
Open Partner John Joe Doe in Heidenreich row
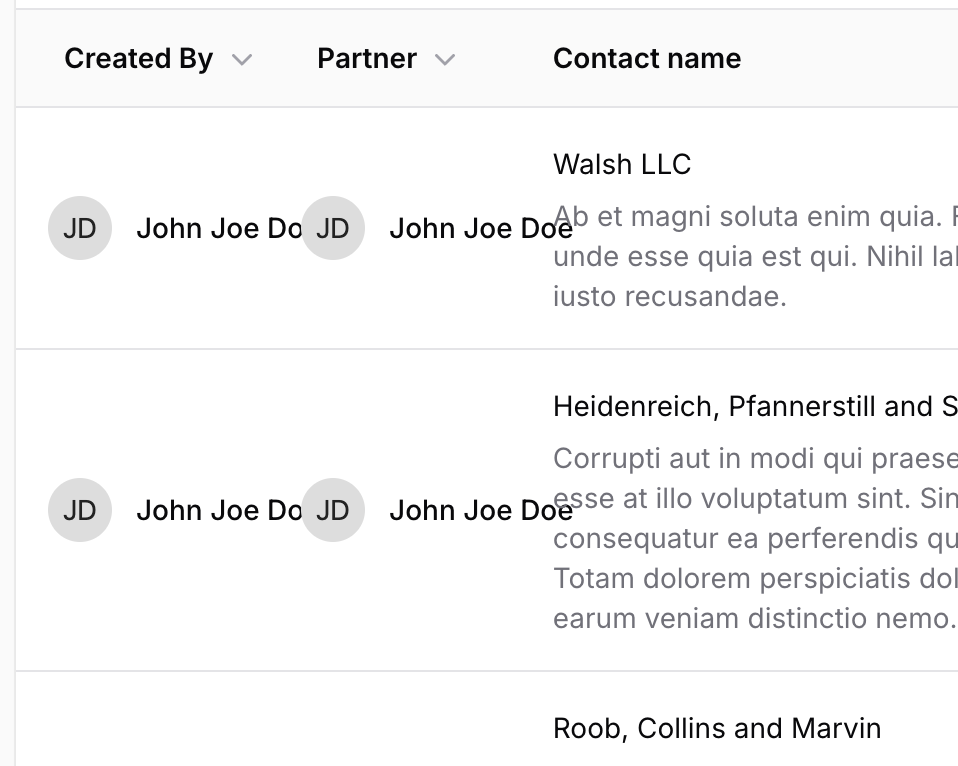[480, 511]
